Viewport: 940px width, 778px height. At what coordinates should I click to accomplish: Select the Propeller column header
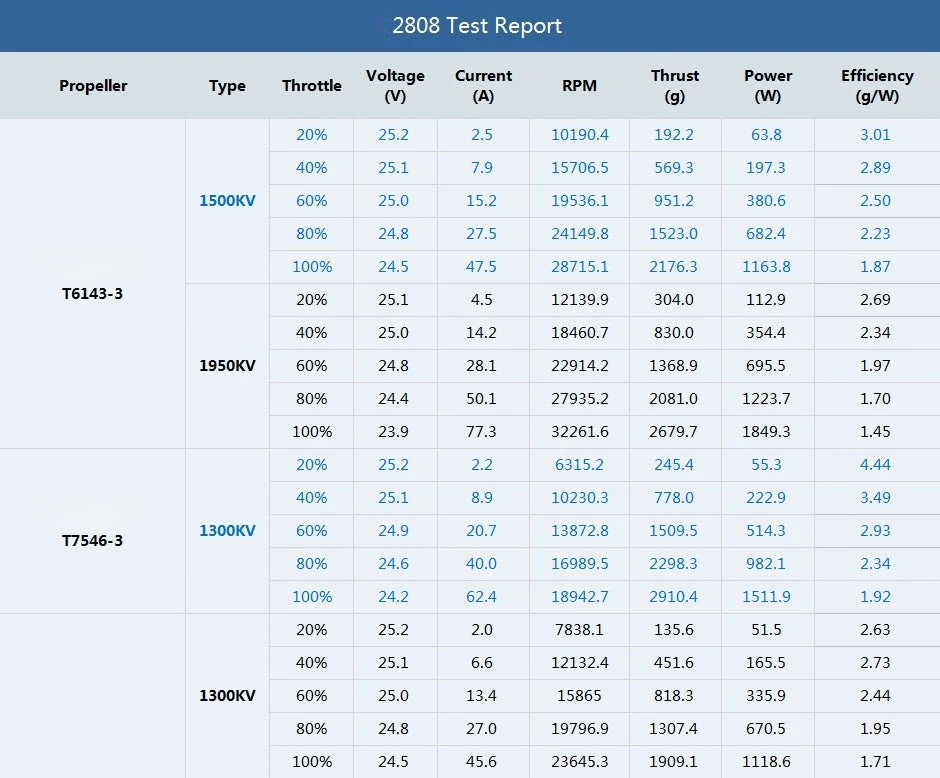tap(93, 86)
